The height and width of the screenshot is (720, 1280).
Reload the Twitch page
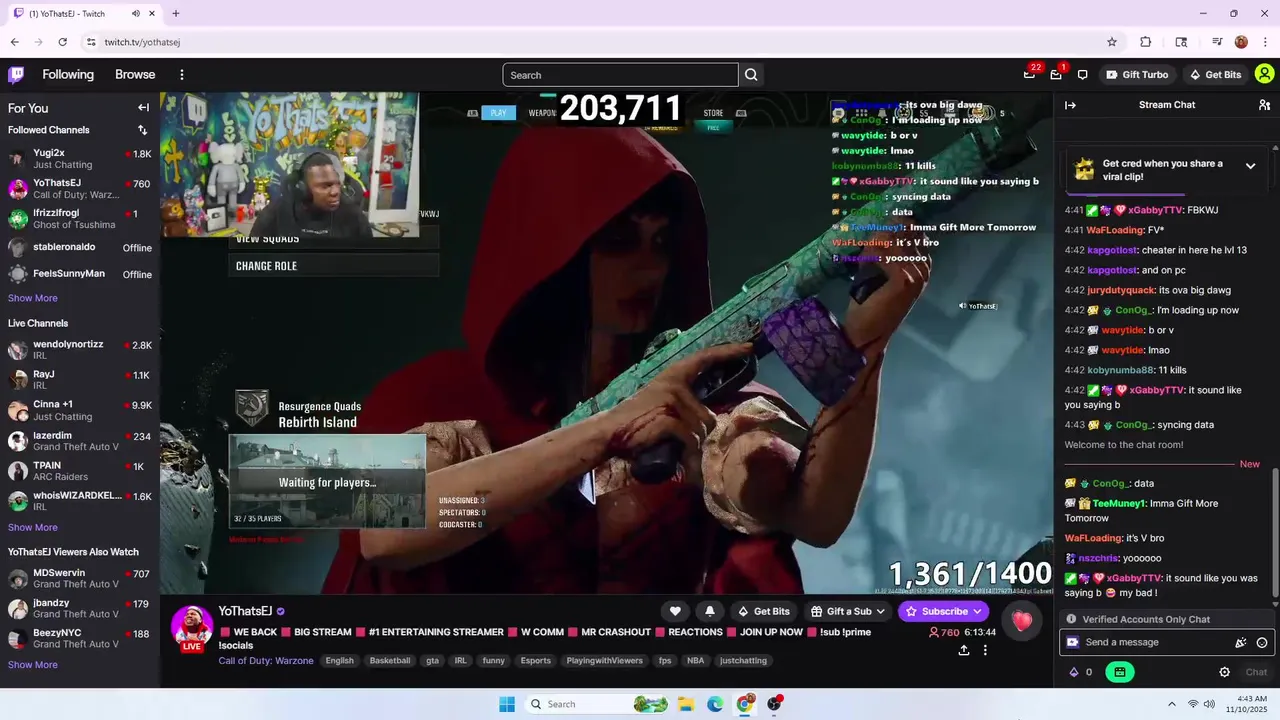[x=62, y=42]
